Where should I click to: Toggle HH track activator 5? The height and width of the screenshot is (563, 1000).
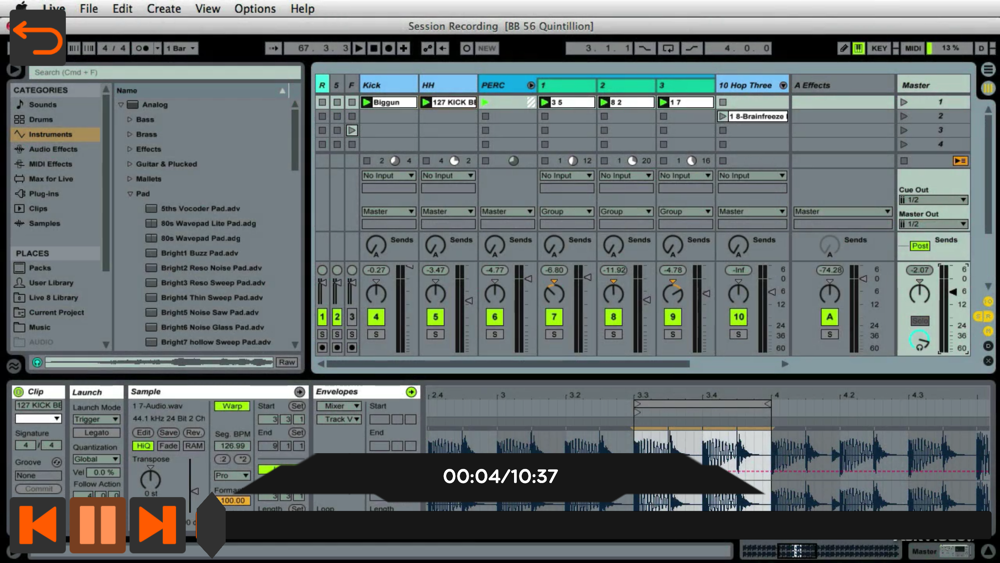point(435,317)
